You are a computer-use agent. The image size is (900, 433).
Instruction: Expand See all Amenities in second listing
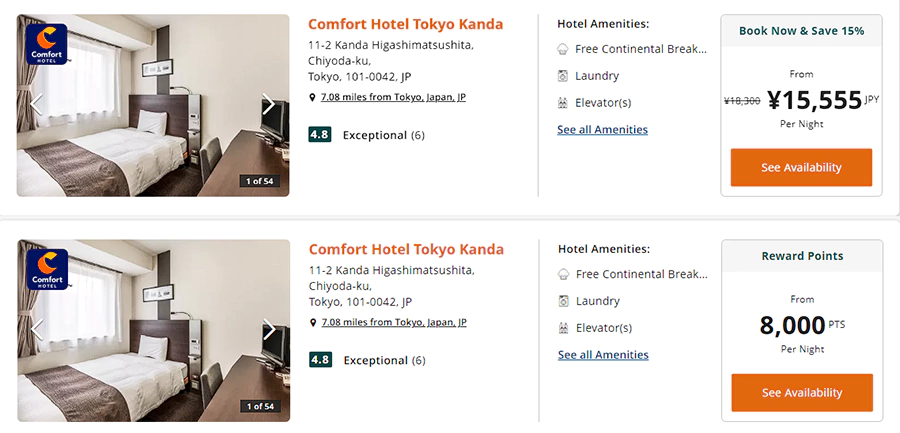[x=603, y=355]
